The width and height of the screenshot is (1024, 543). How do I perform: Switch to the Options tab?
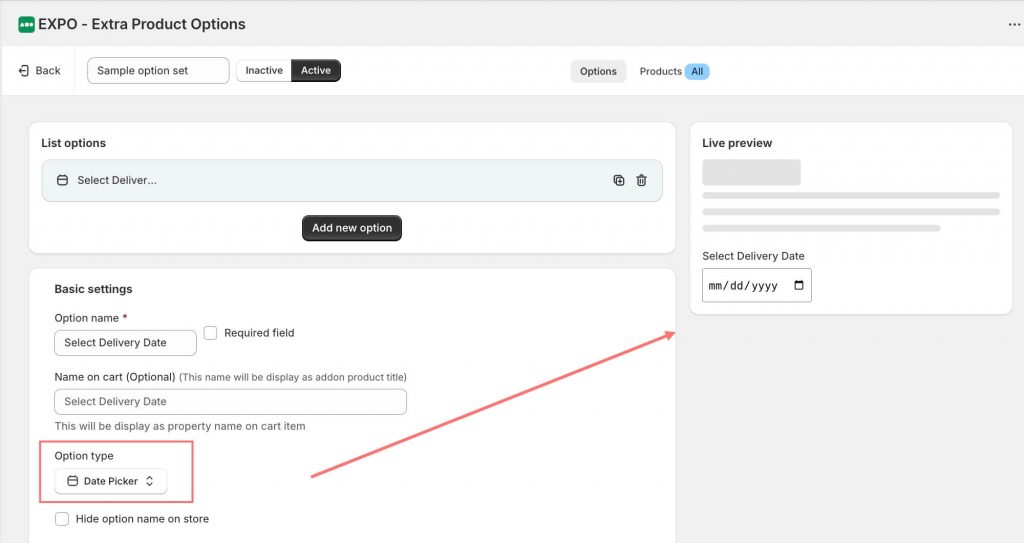[x=598, y=72]
